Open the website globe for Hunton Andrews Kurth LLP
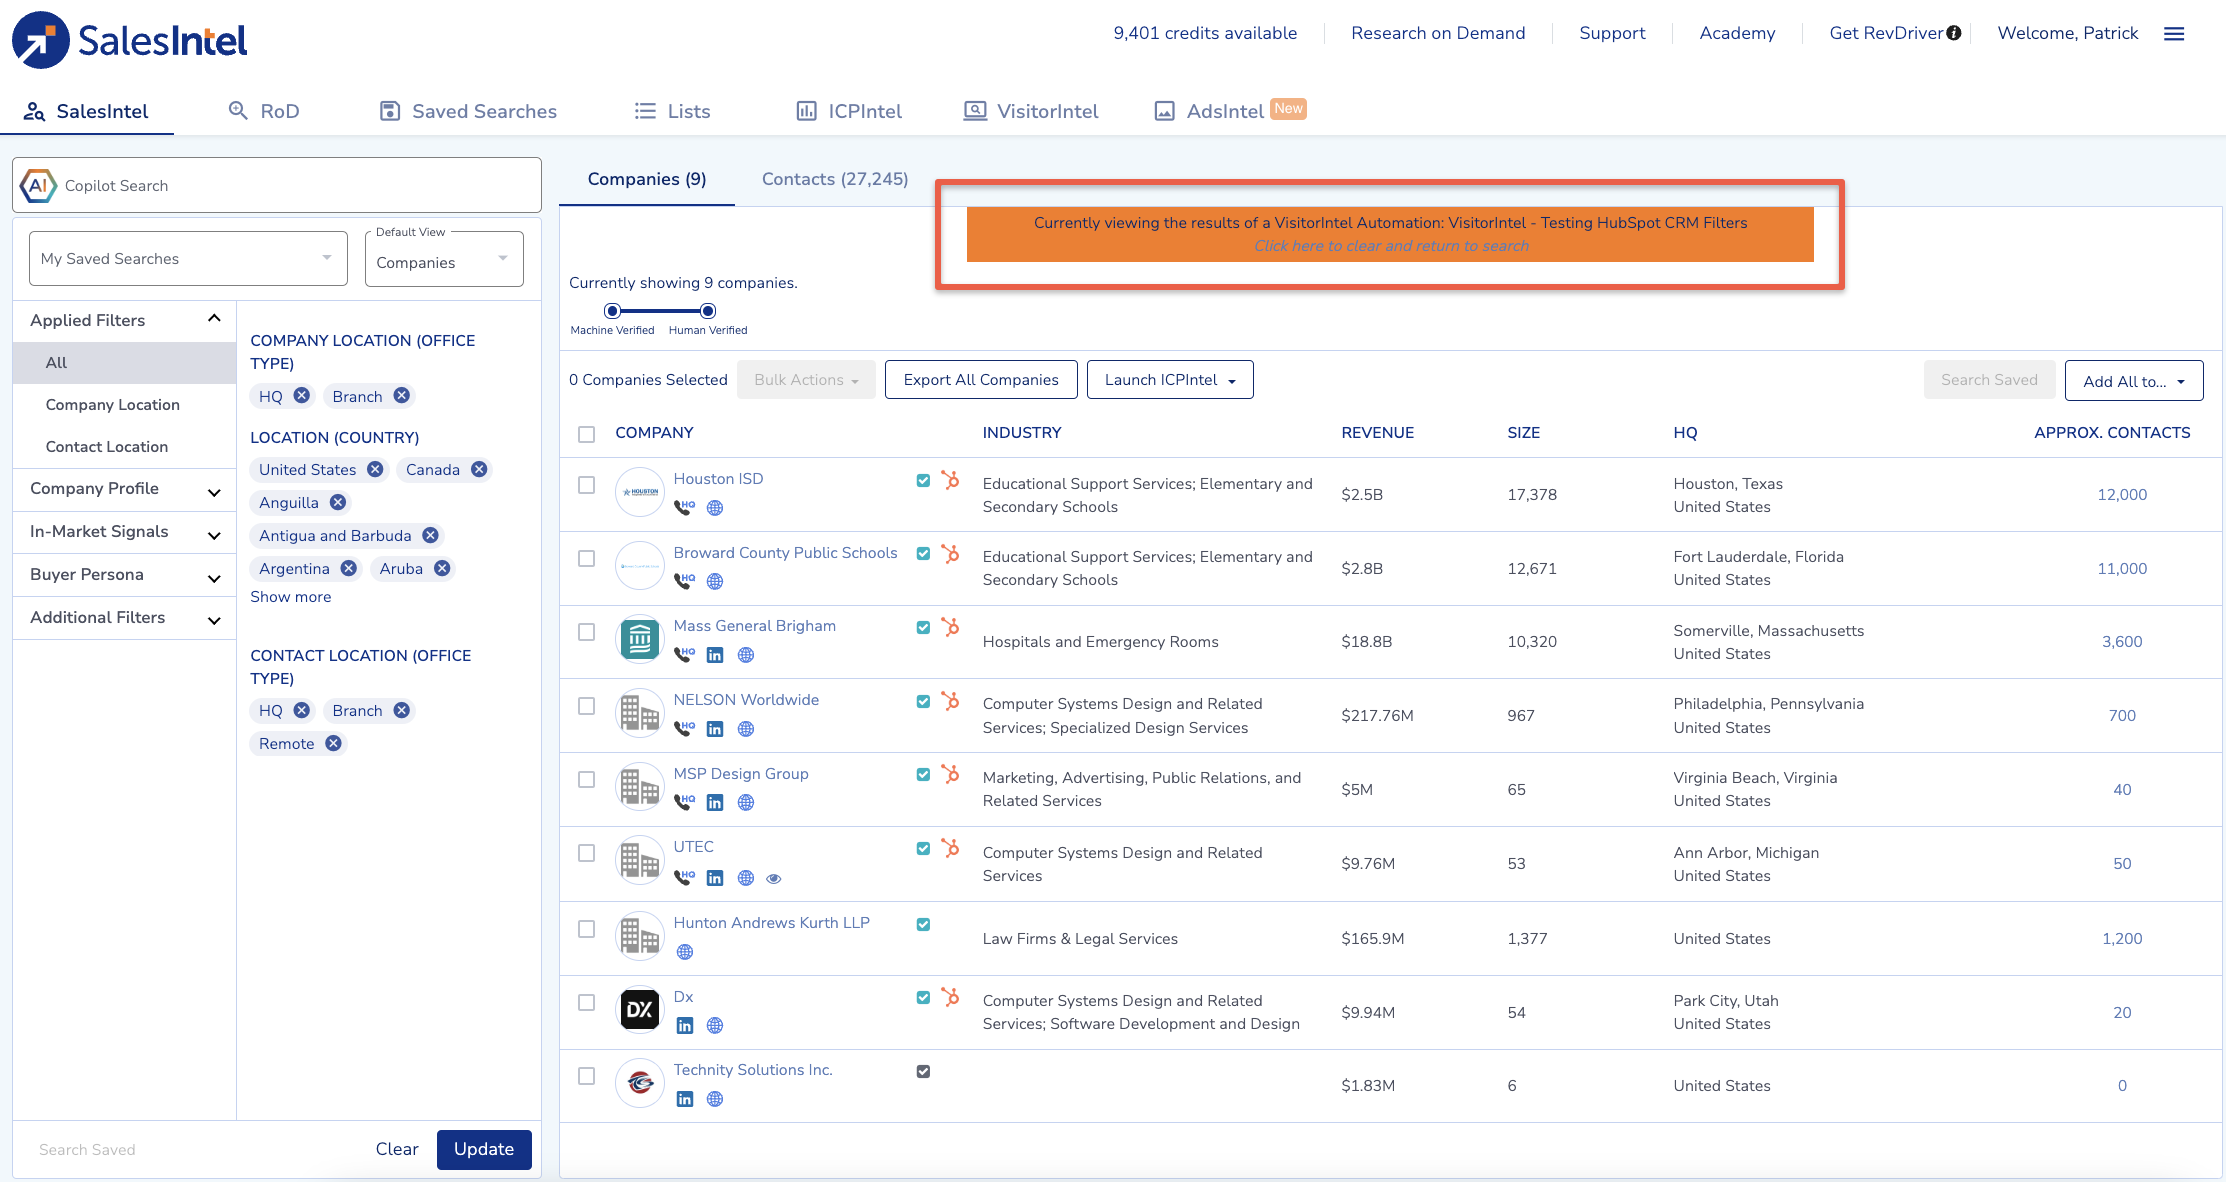Image resolution: width=2226 pixels, height=1182 pixels. [x=685, y=952]
